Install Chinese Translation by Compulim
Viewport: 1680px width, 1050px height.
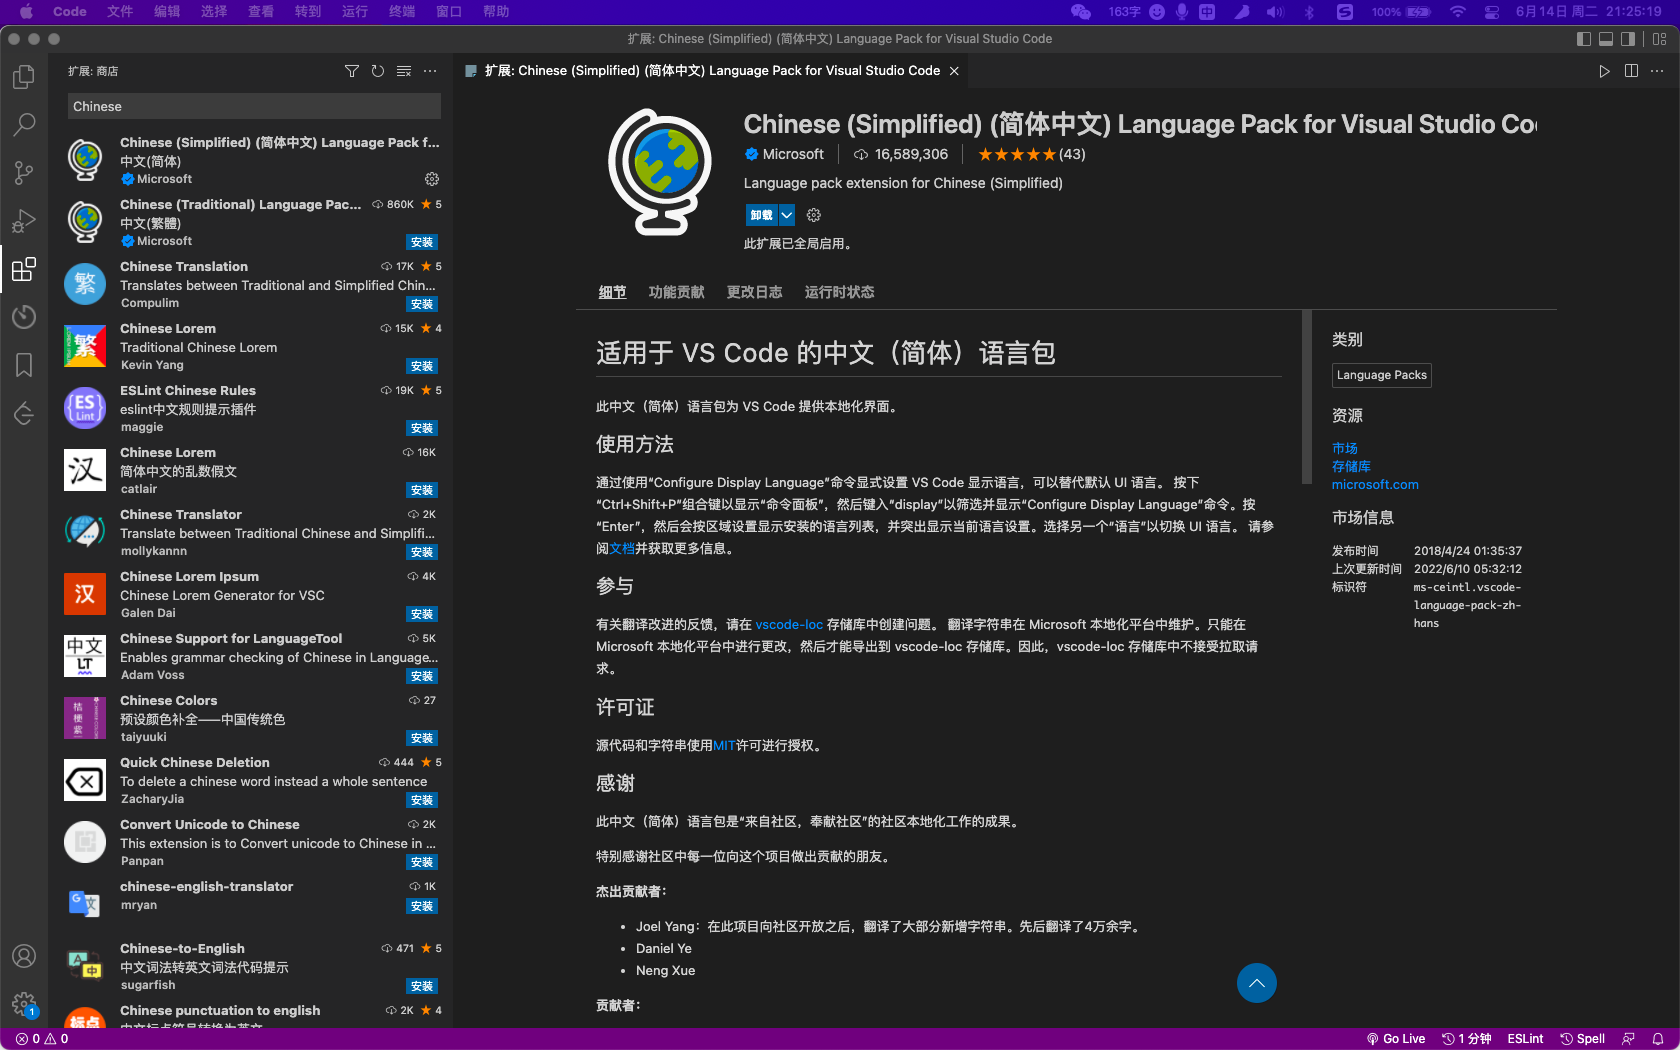(x=422, y=304)
